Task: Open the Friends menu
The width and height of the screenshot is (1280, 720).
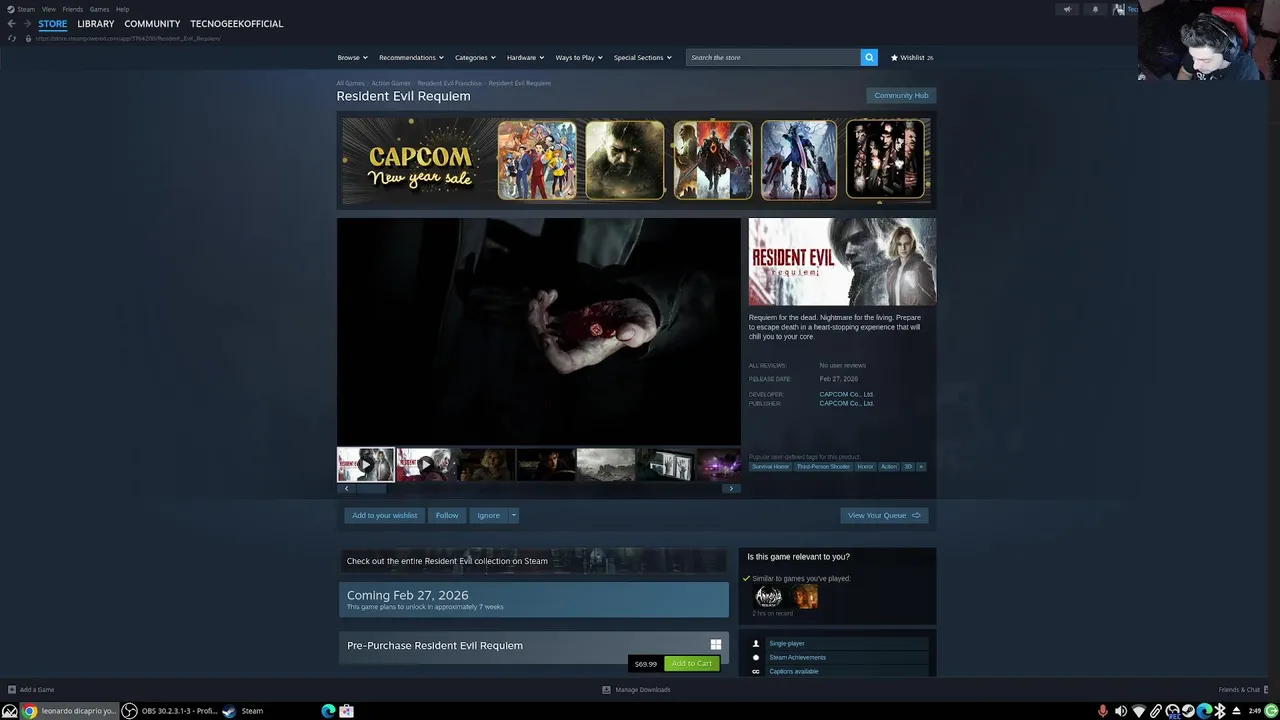Action: (x=73, y=9)
